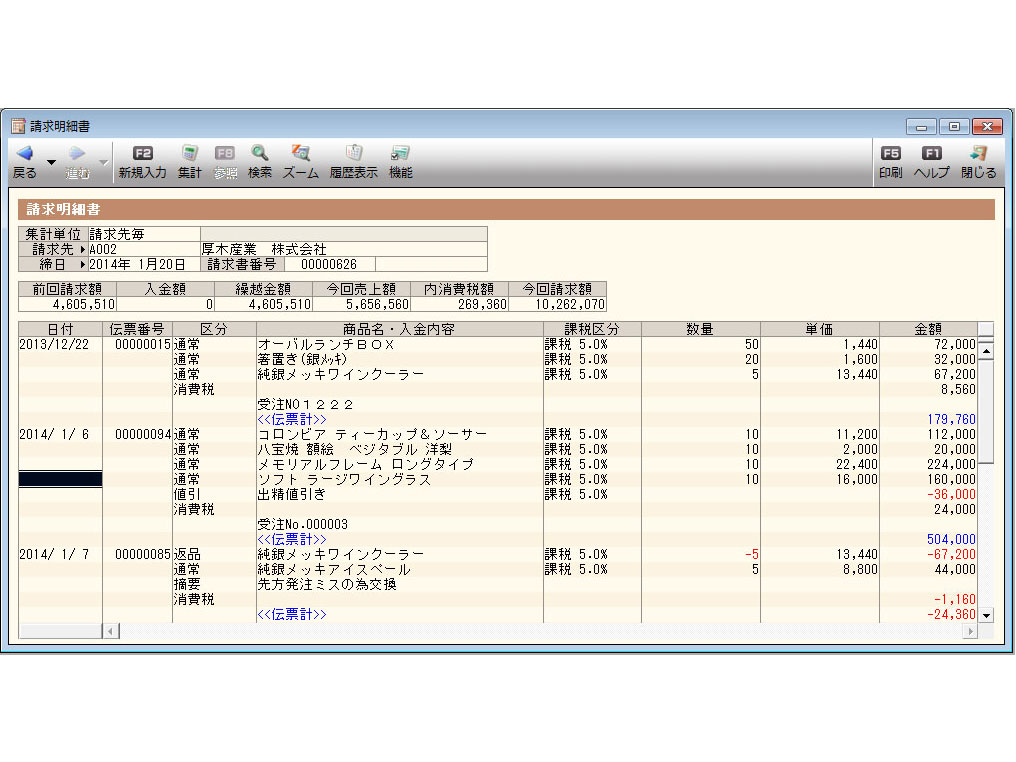Open the 締日 date picker arrow
The image size is (1016, 762).
tap(82, 264)
